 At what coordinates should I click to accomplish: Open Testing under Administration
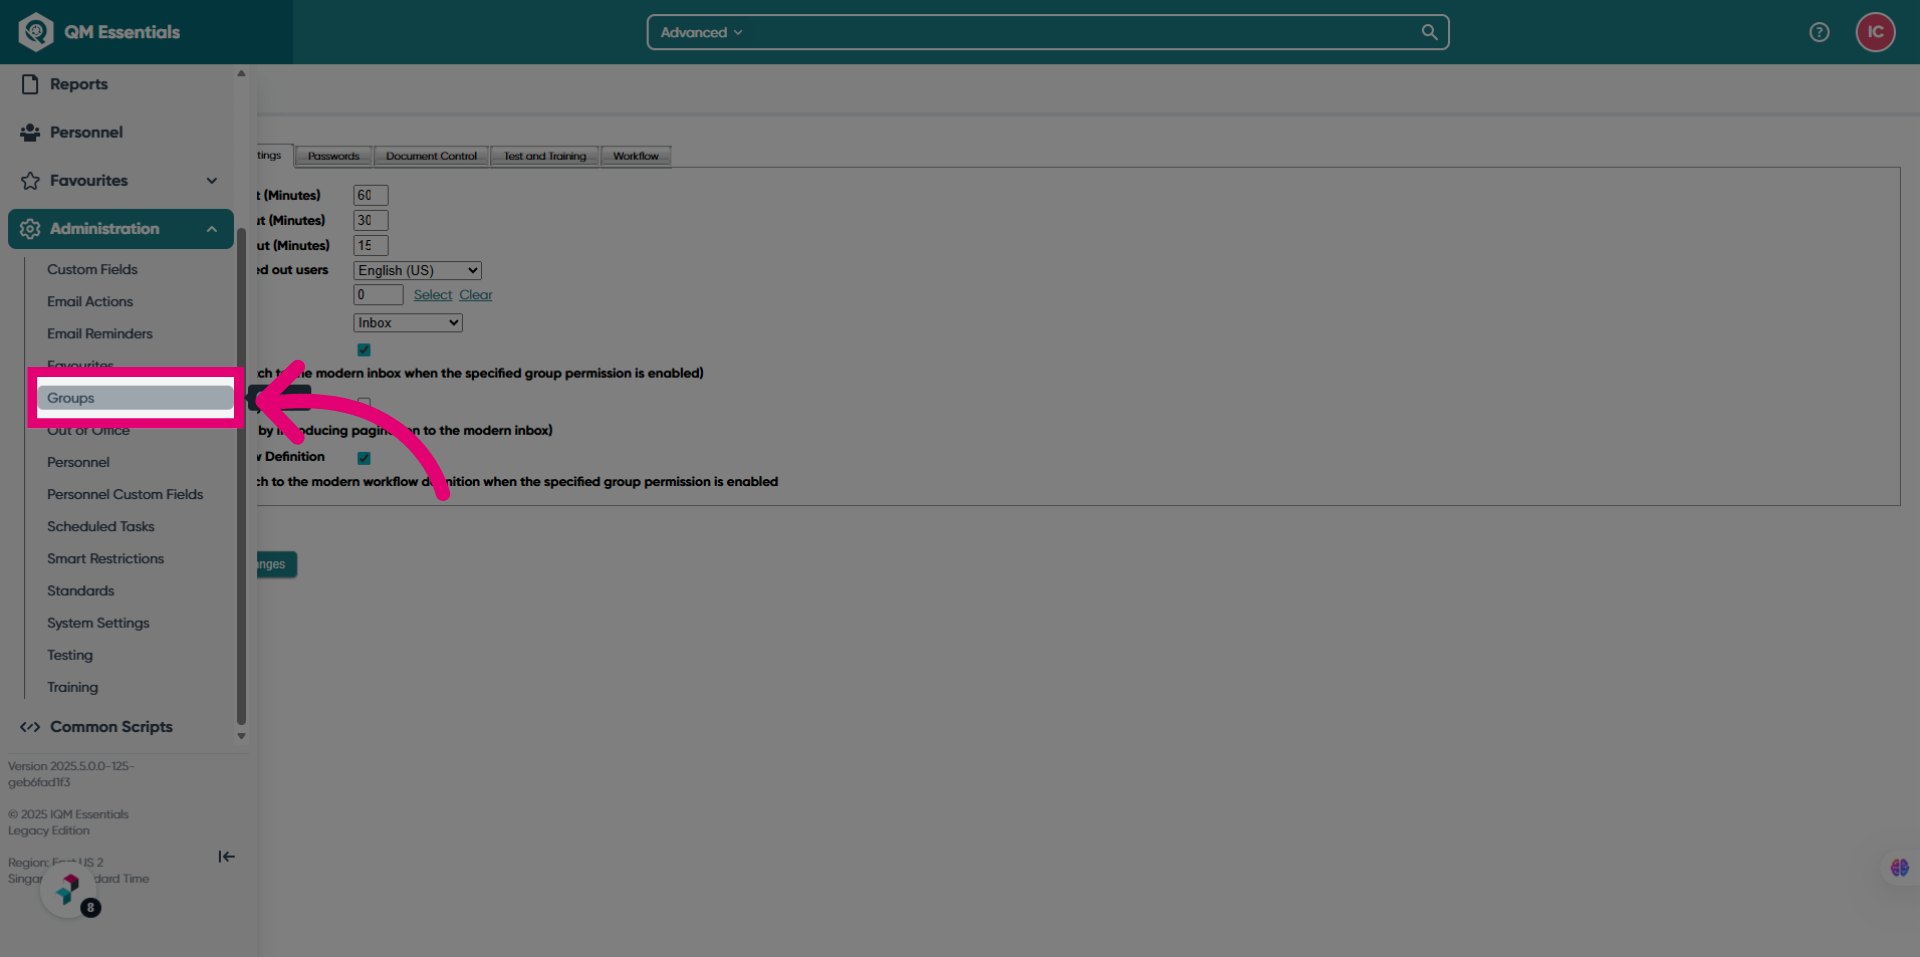click(x=70, y=655)
